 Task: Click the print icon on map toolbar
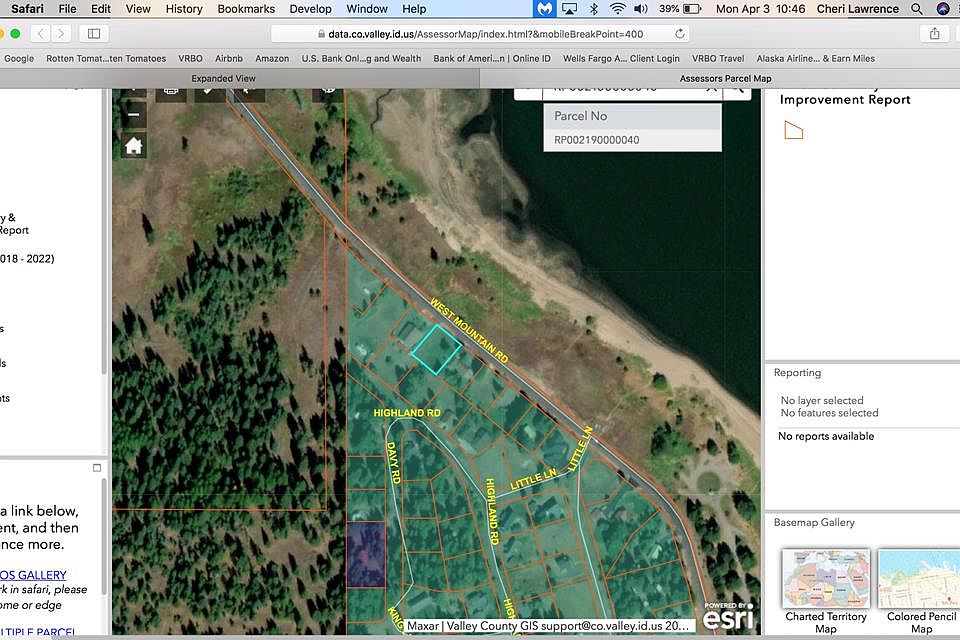coord(171,90)
